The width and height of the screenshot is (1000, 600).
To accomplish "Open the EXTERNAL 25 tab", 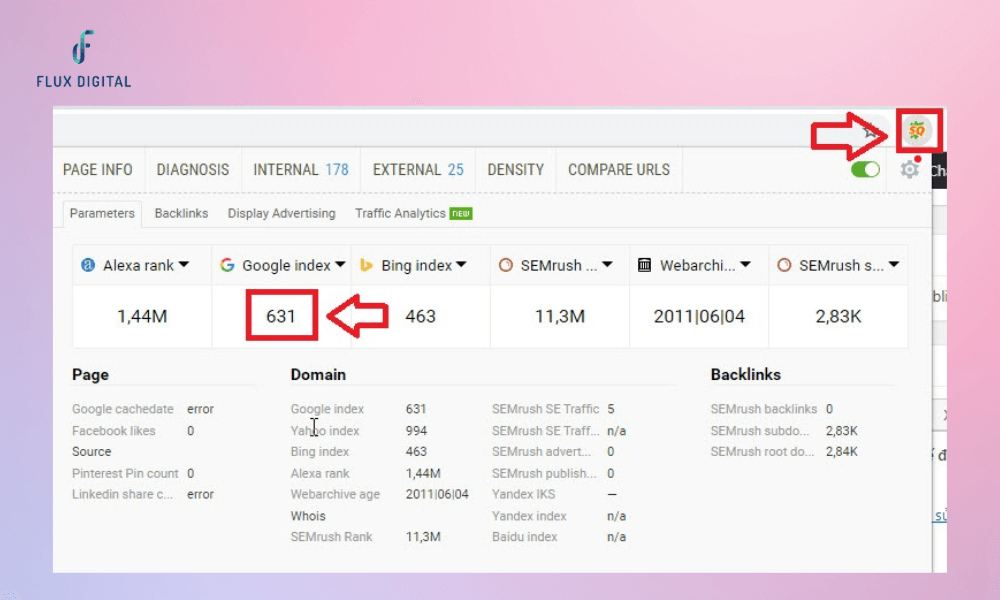I will 418,170.
